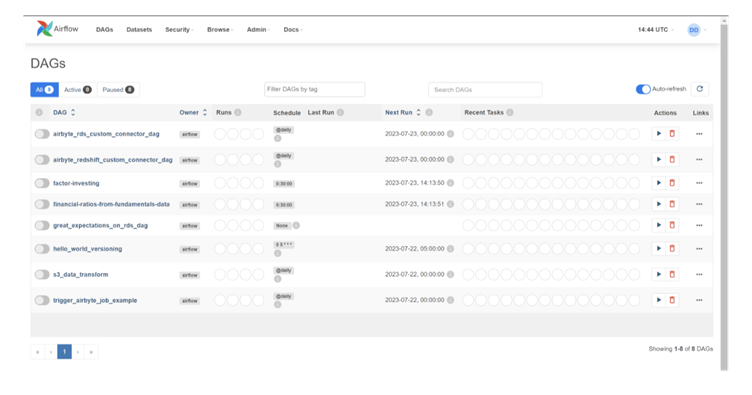
Task: Open the DAGs navigation item
Action: [x=105, y=30]
